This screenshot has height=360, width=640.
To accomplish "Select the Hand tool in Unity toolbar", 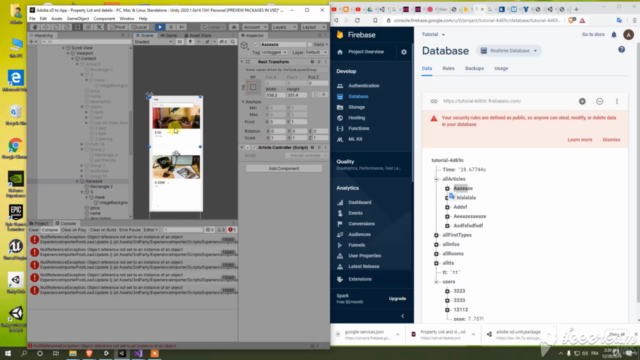I will [35, 27].
